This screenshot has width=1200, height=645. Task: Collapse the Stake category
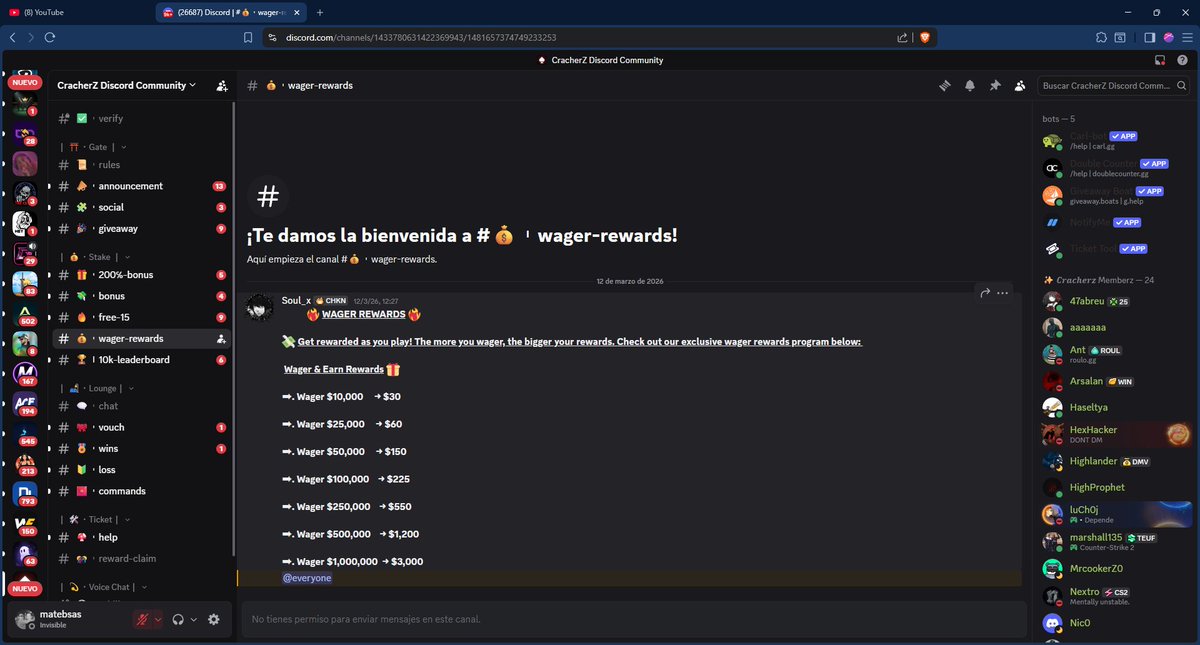click(100, 257)
